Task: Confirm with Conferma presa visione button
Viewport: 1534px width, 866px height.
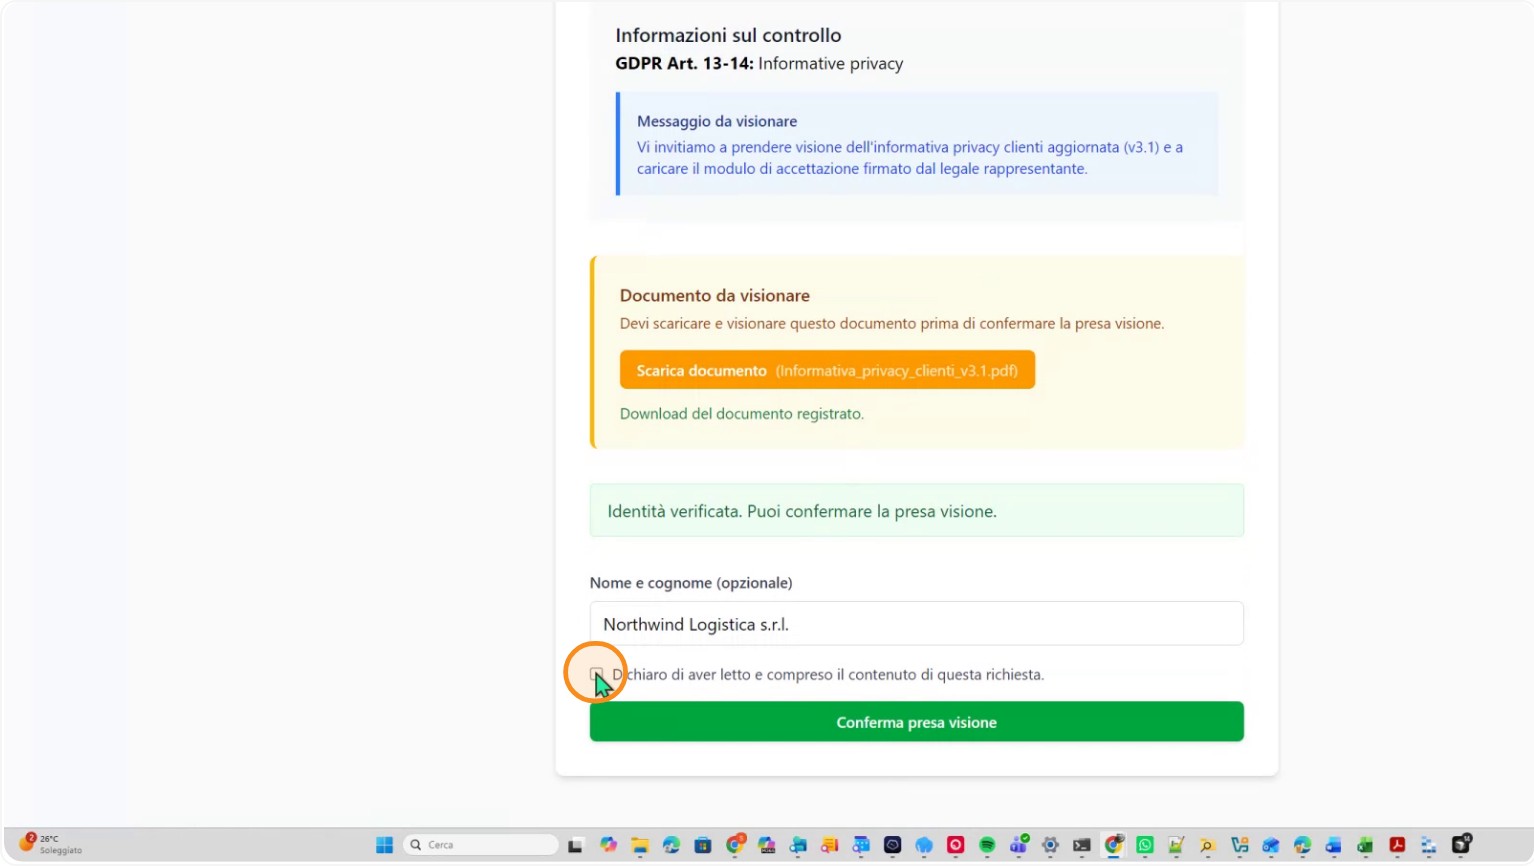Action: pos(916,722)
